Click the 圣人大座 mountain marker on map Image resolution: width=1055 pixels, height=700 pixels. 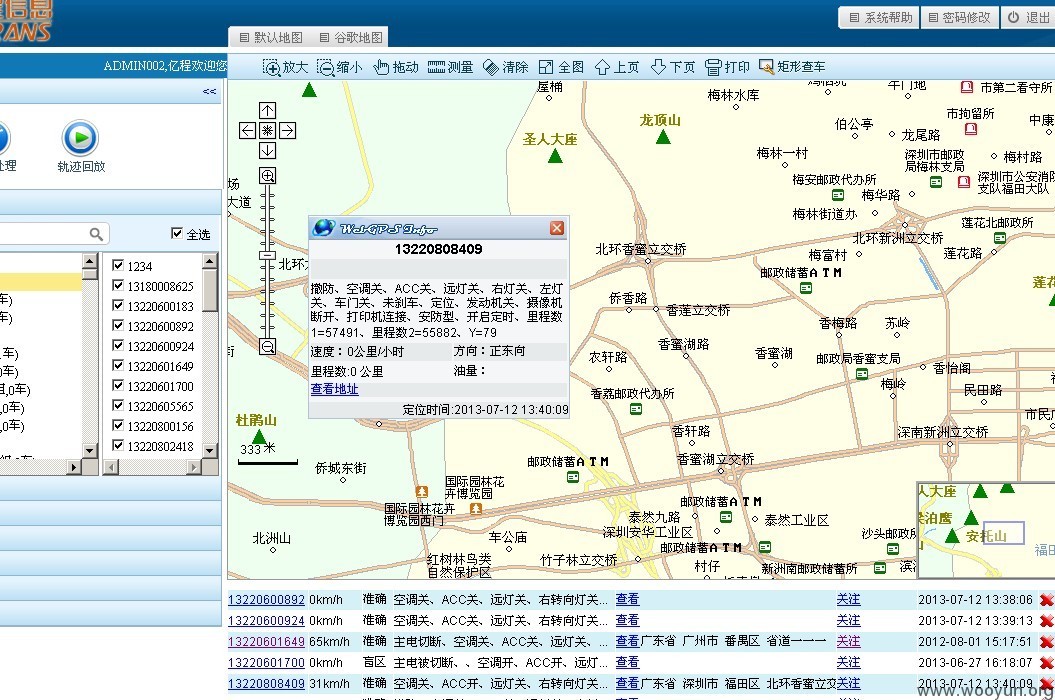click(x=555, y=155)
